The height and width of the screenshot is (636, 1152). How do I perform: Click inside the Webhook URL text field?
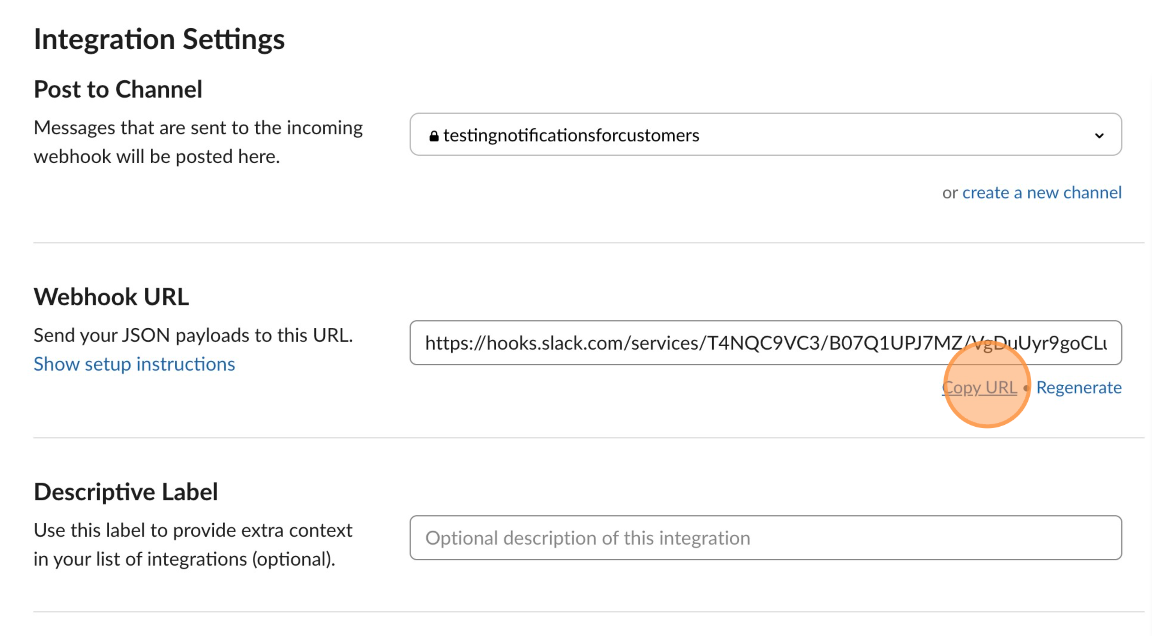(766, 343)
